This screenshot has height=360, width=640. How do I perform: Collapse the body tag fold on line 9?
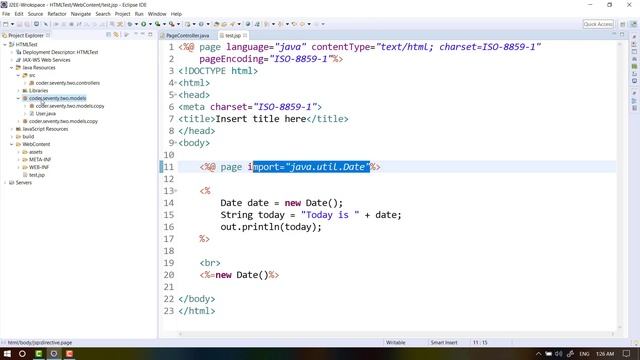[176, 142]
